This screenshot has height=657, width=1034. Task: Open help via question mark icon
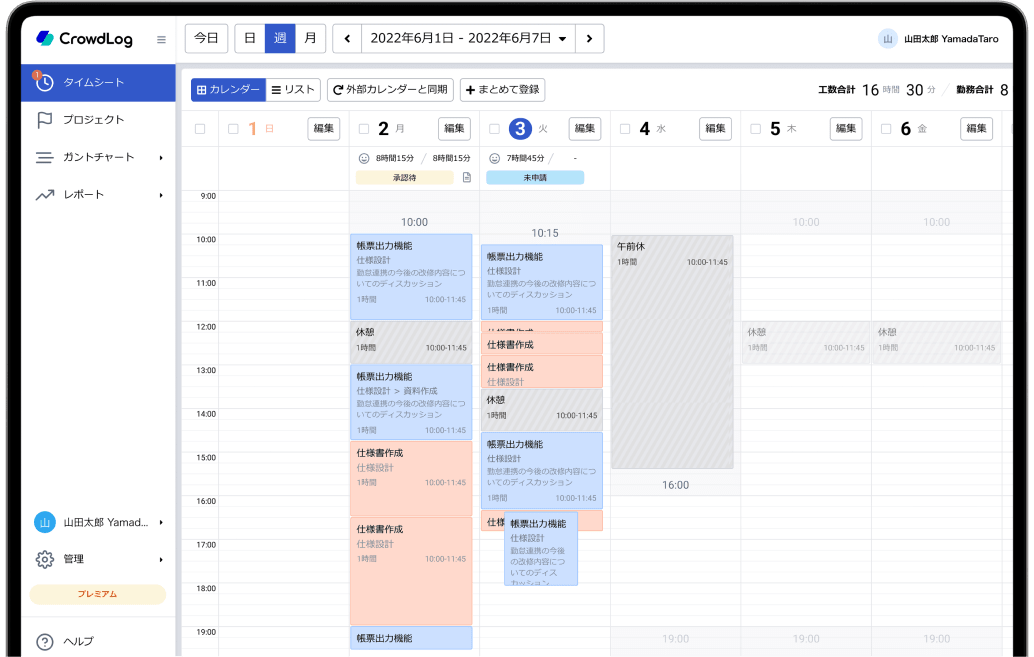[44, 641]
